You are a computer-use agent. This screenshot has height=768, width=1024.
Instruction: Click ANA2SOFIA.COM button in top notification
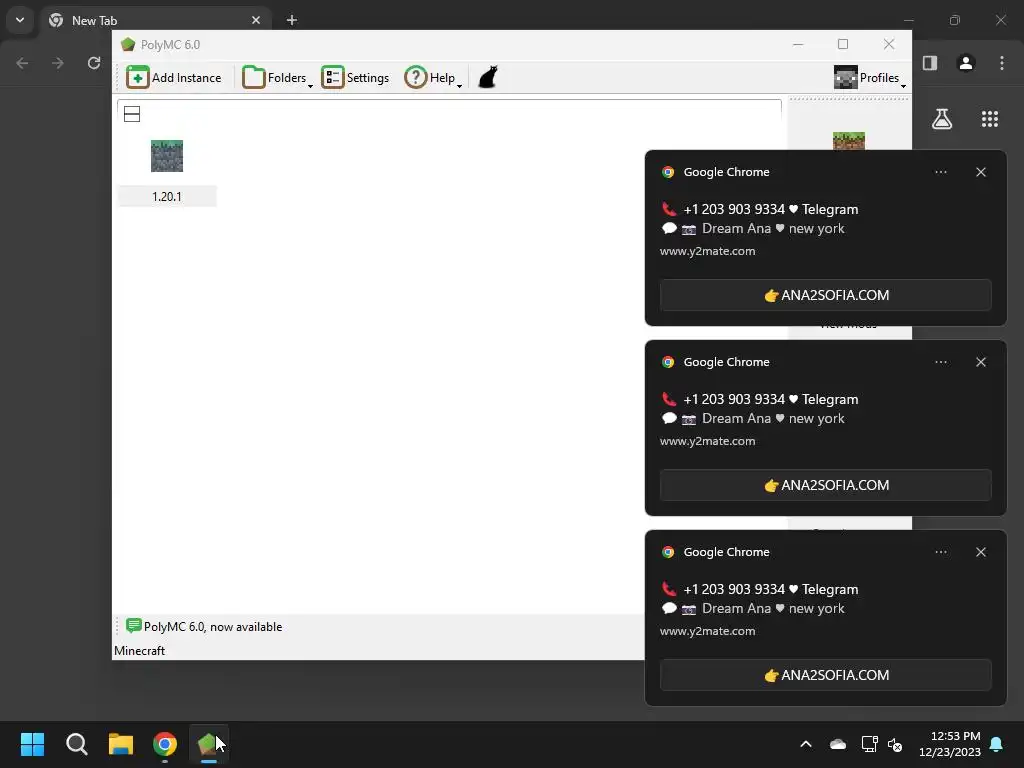point(825,295)
